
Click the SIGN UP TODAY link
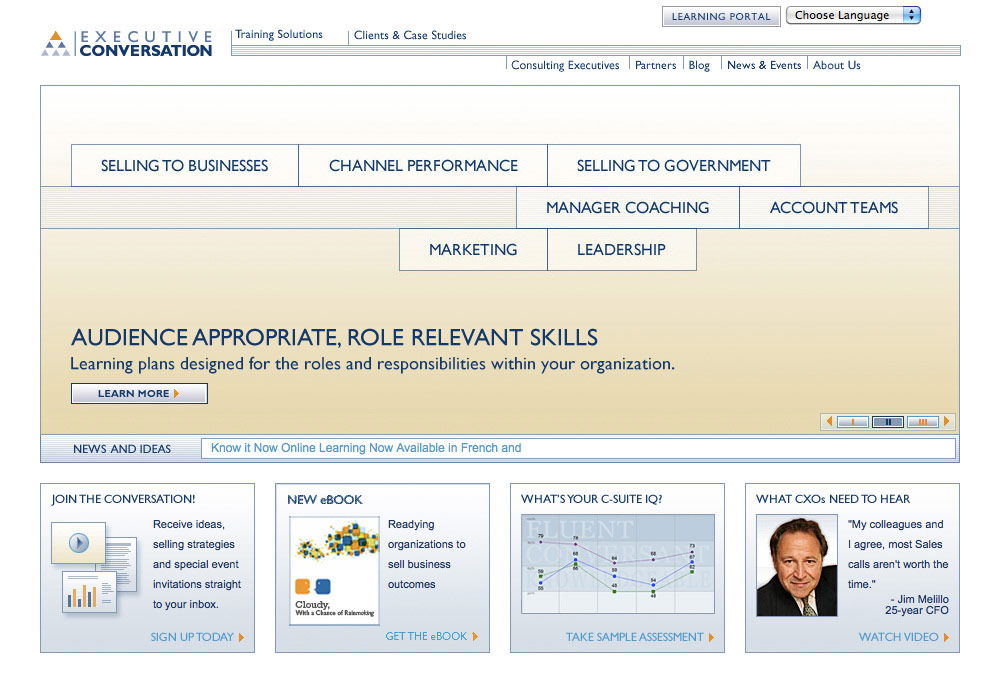pyautogui.click(x=191, y=637)
